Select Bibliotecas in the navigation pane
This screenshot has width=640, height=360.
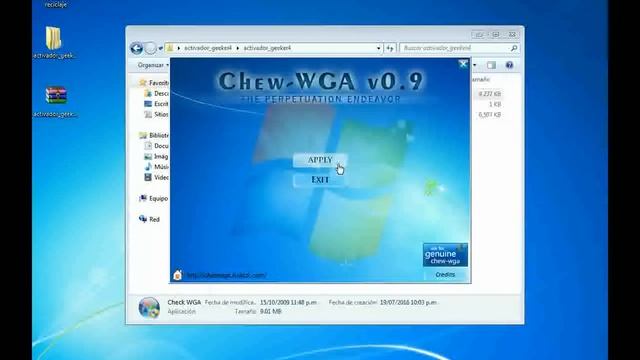pyautogui.click(x=154, y=135)
